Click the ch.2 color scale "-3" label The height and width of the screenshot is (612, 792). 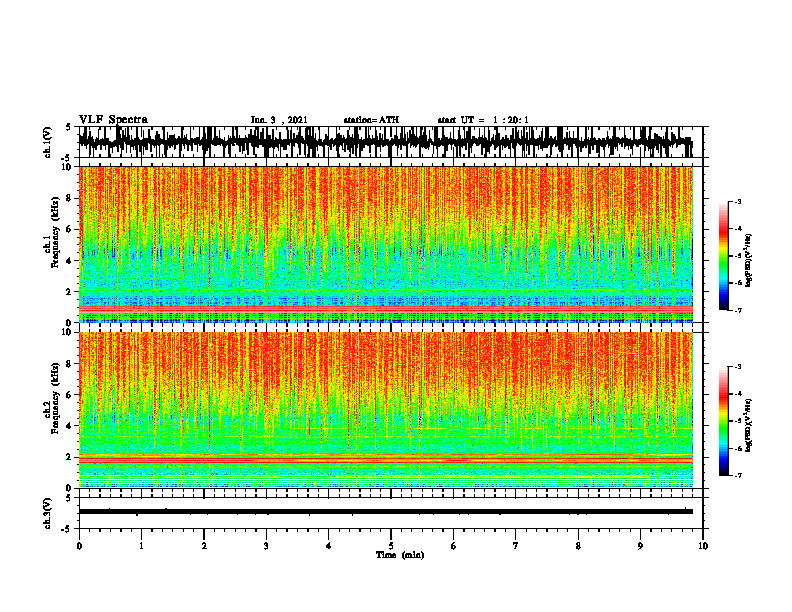point(738,367)
